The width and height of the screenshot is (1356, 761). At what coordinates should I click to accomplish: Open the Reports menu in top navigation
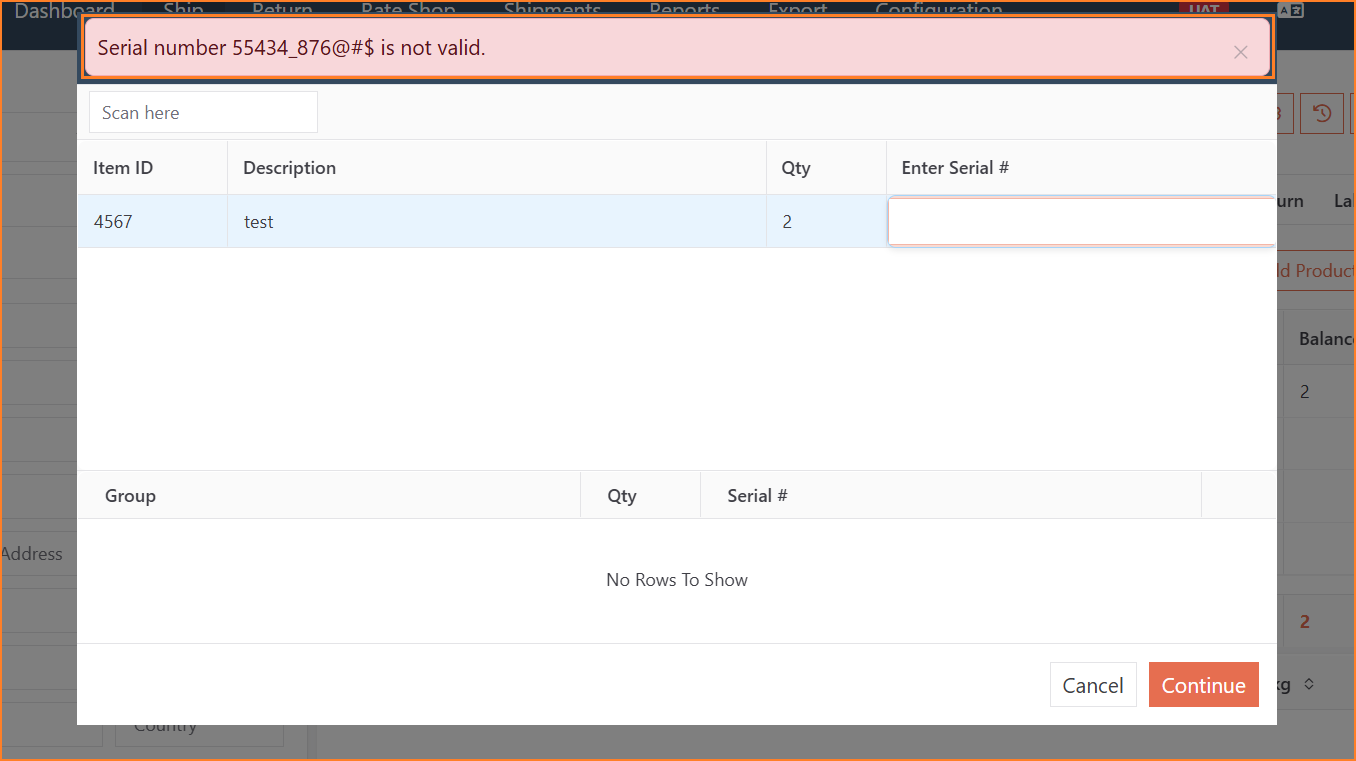pos(685,10)
